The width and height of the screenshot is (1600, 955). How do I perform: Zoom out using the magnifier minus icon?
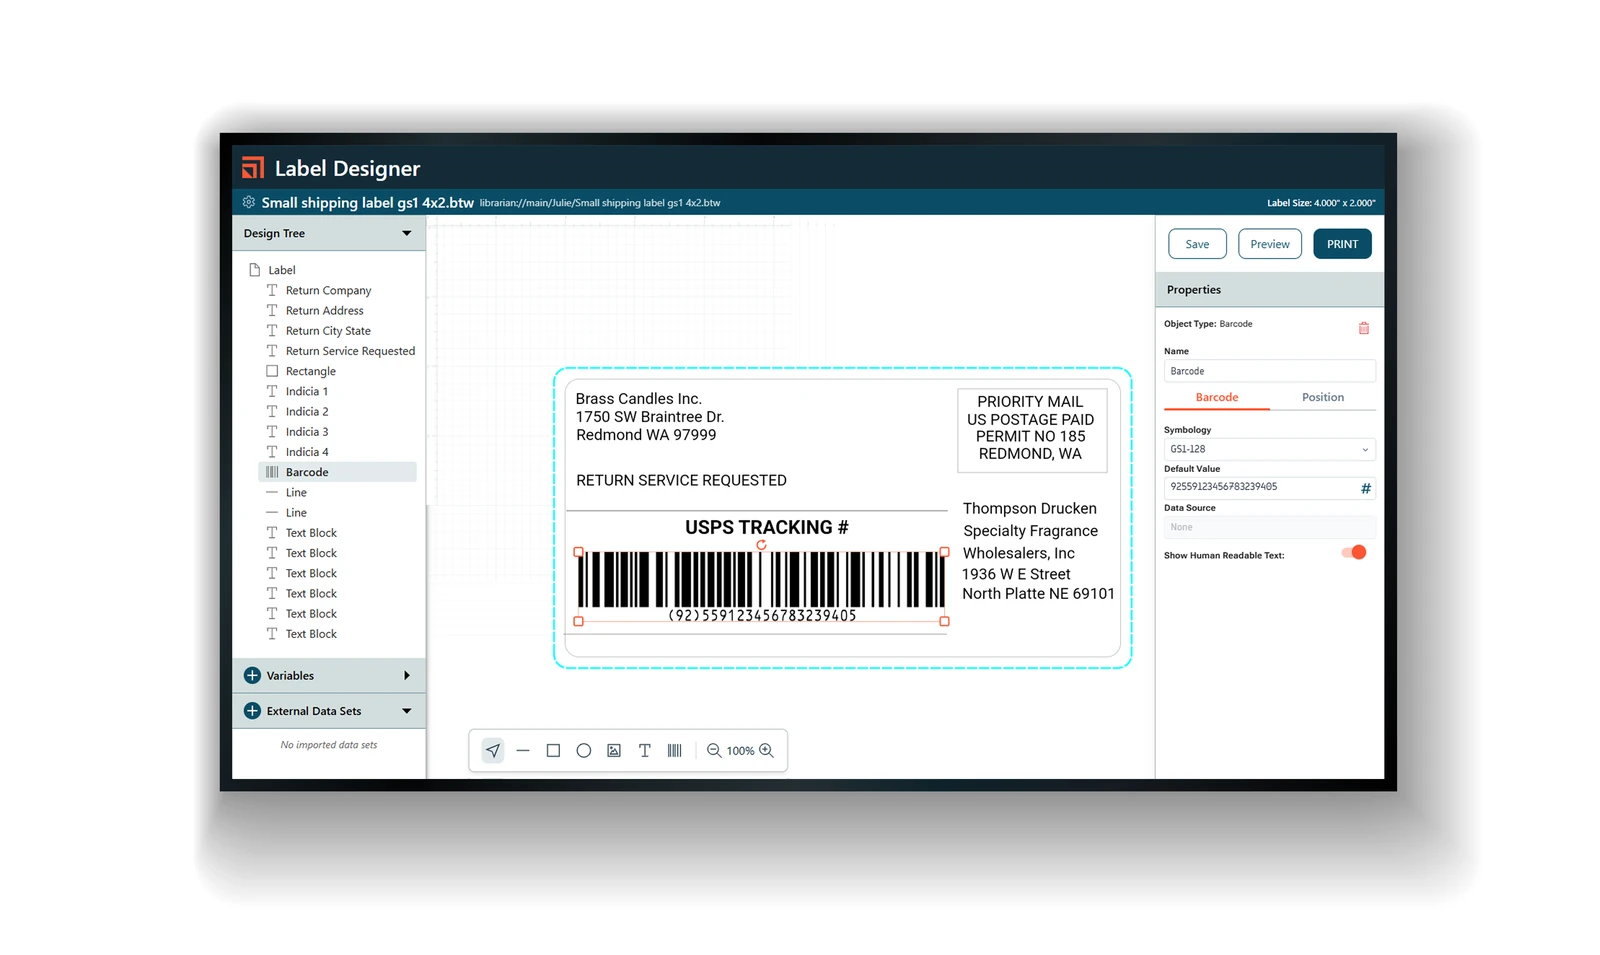(714, 750)
